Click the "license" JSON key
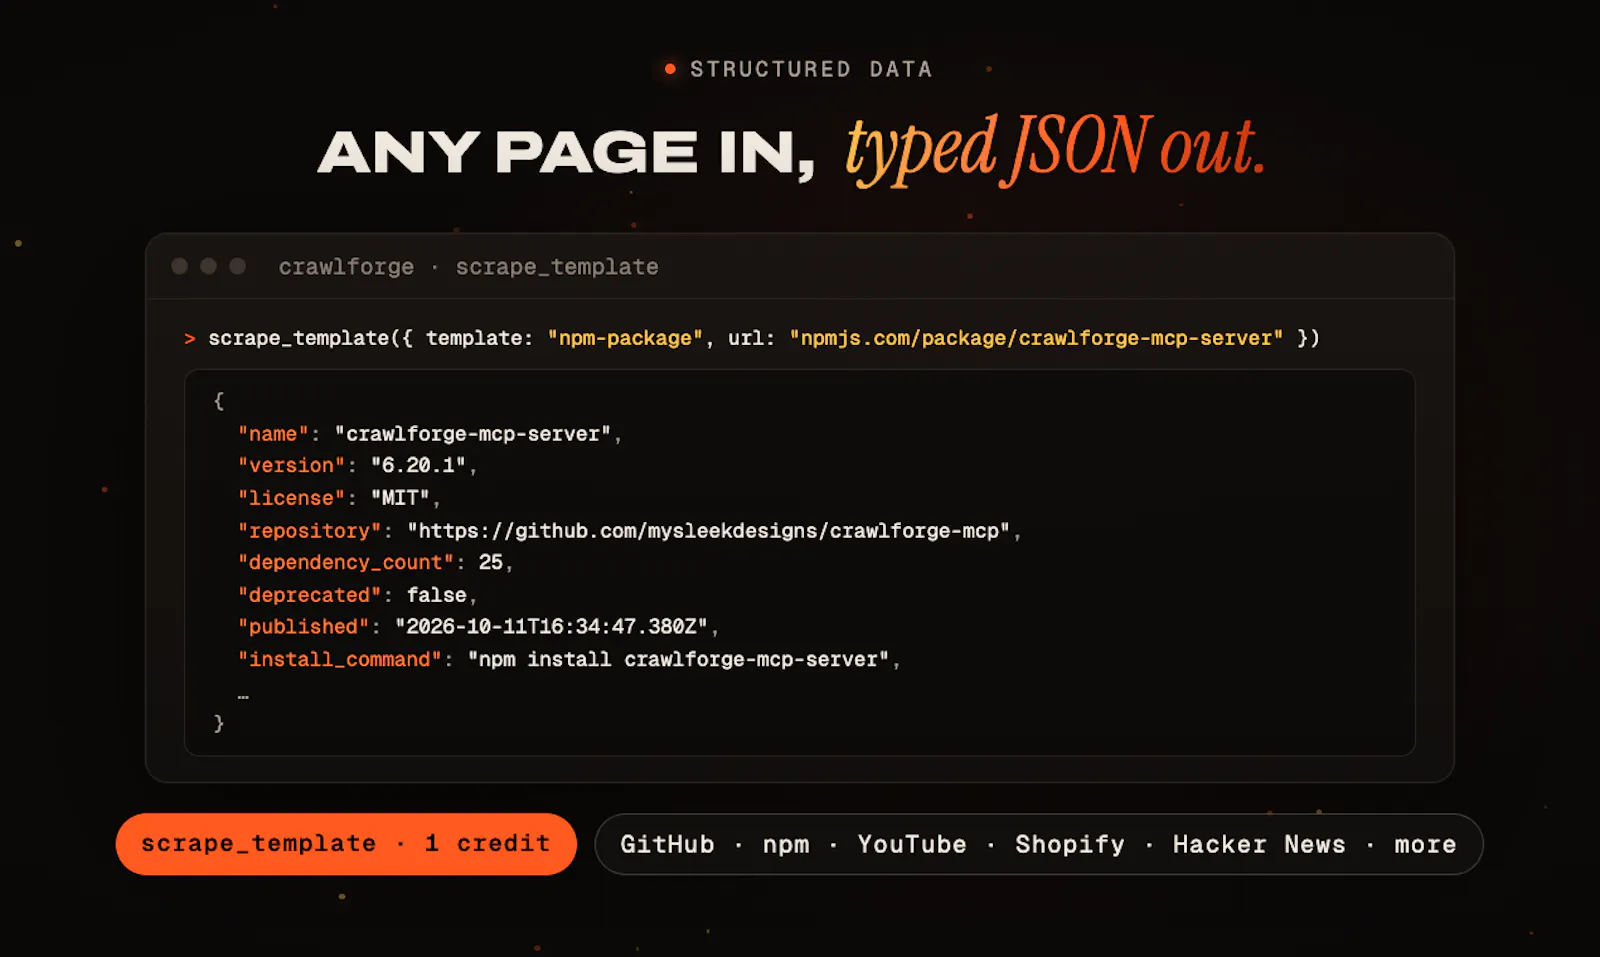The image size is (1600, 957). (x=291, y=498)
